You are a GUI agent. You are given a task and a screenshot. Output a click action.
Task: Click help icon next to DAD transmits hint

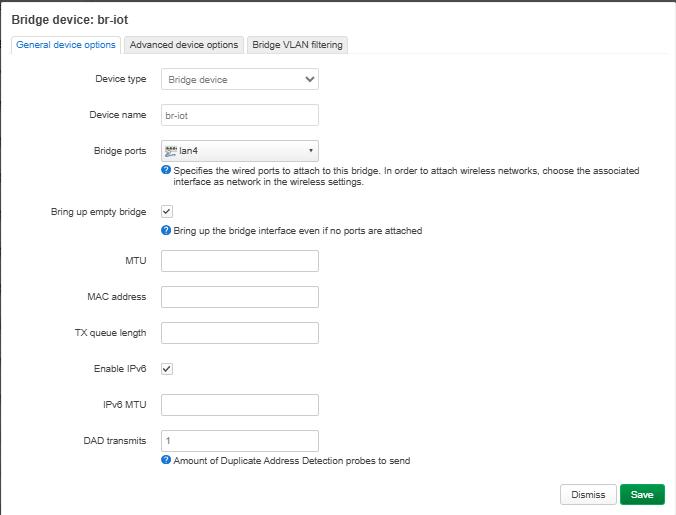[166, 460]
